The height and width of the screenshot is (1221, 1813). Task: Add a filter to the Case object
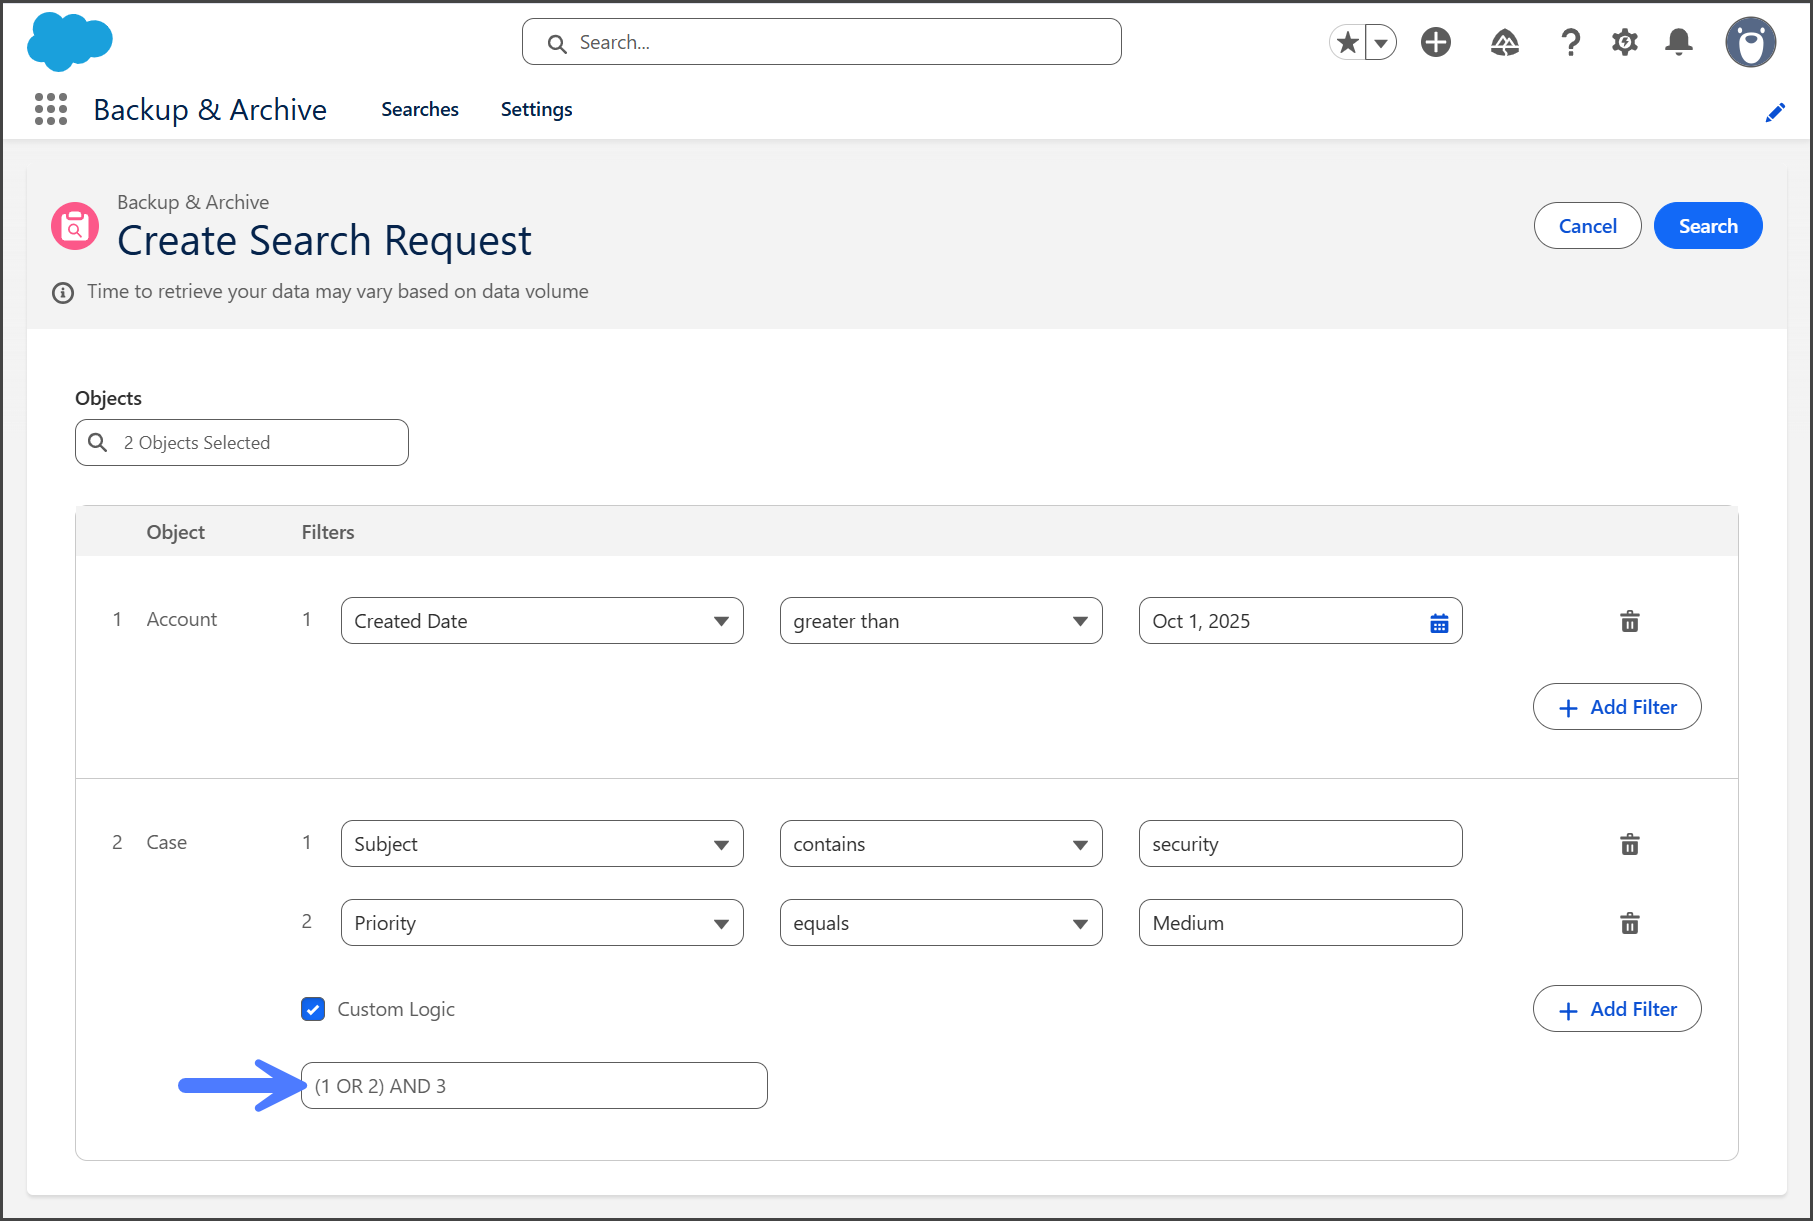click(1617, 1009)
